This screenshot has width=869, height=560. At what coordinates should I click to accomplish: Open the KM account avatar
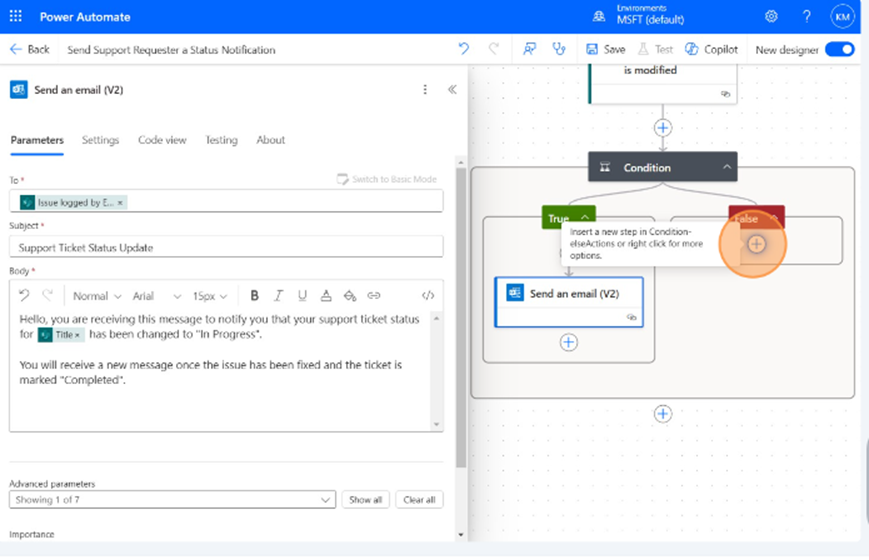coord(842,17)
